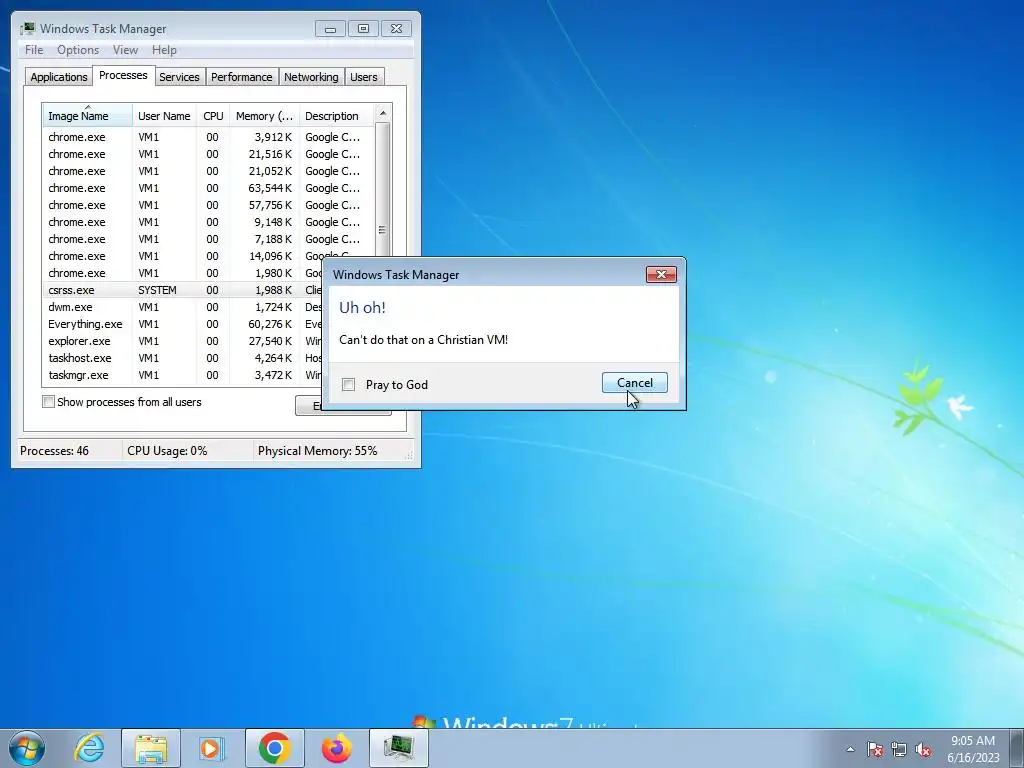Sort by the Memory column header
The width and height of the screenshot is (1024, 768).
click(264, 116)
